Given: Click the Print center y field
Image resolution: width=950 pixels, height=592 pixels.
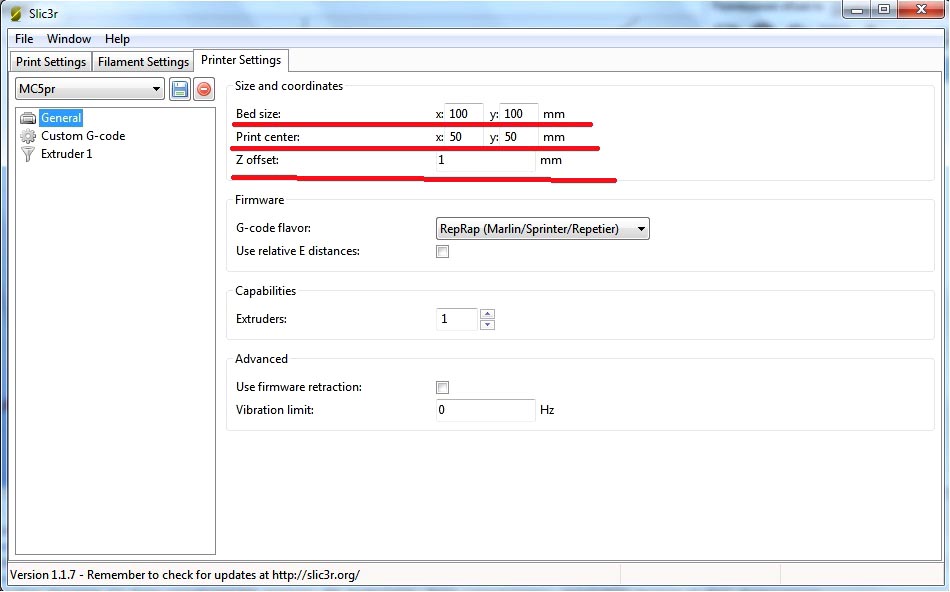Looking at the screenshot, I should 519,137.
